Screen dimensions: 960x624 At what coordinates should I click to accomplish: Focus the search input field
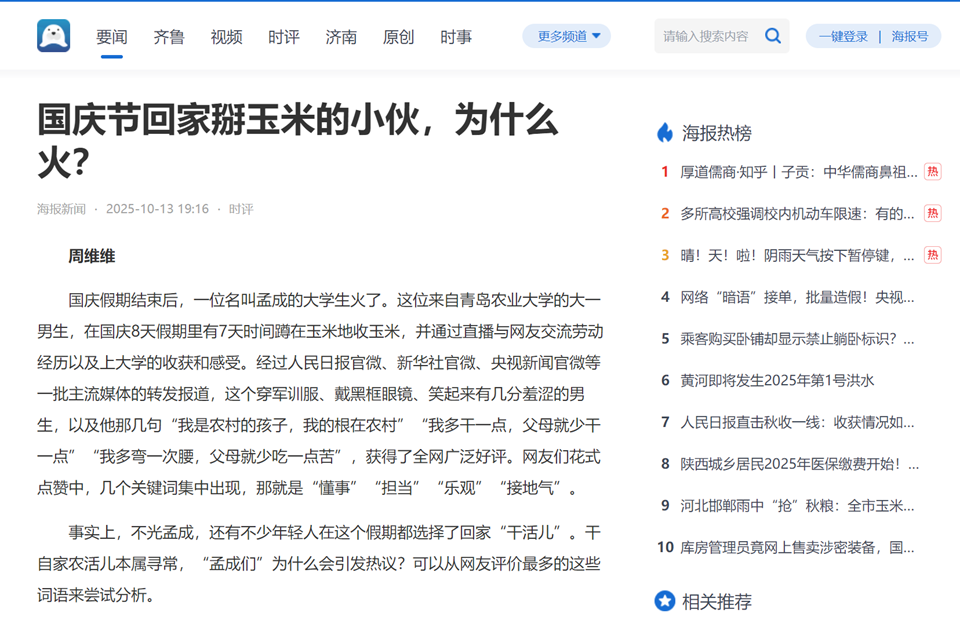[x=707, y=36]
